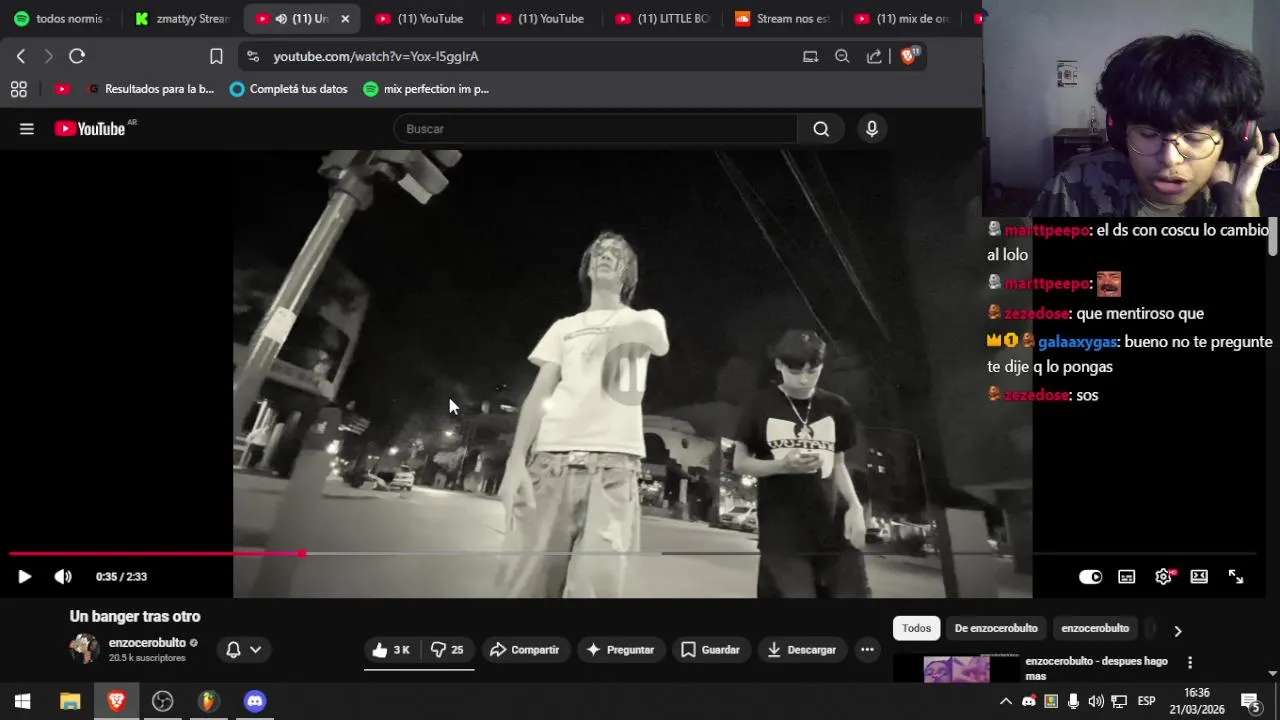
Task: Toggle subtitles in the video player
Action: [1127, 577]
